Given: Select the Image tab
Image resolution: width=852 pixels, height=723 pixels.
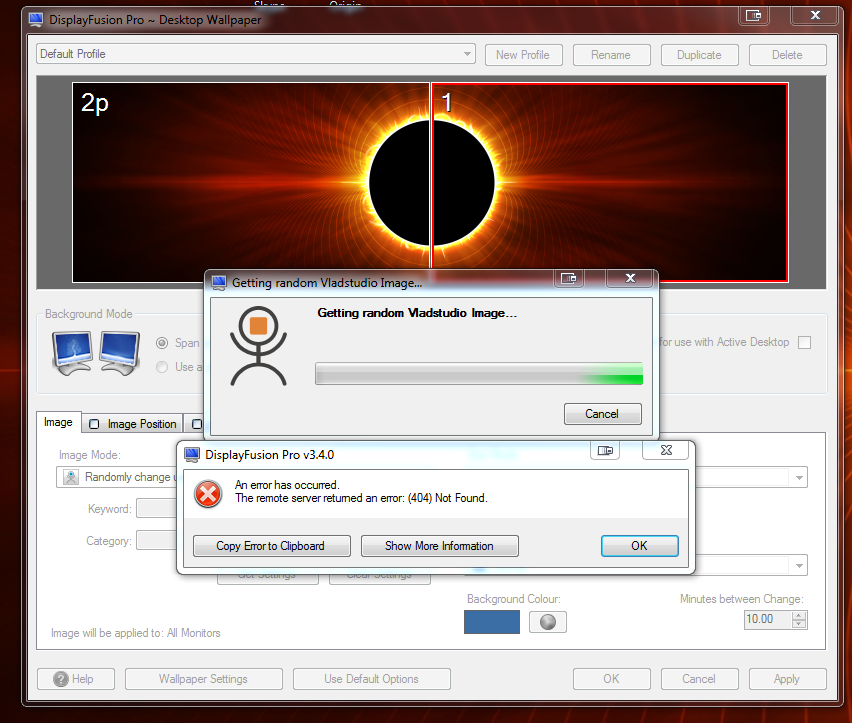Looking at the screenshot, I should click(57, 423).
